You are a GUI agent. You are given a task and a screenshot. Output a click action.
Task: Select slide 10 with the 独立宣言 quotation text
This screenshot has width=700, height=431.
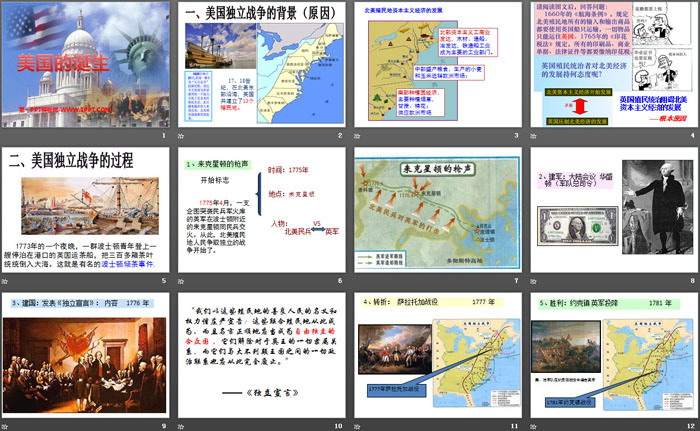pos(261,356)
